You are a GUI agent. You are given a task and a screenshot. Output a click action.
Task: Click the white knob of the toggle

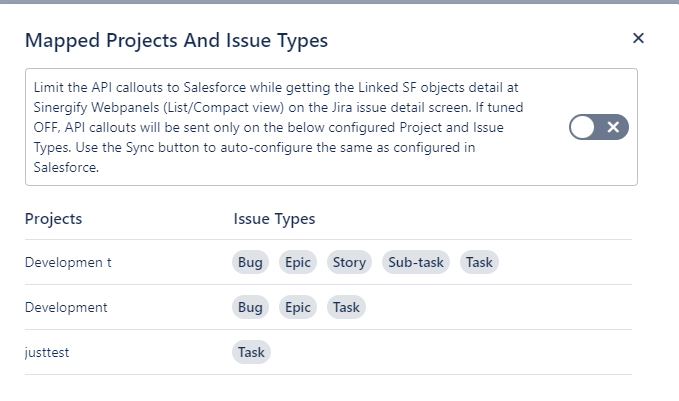point(582,127)
